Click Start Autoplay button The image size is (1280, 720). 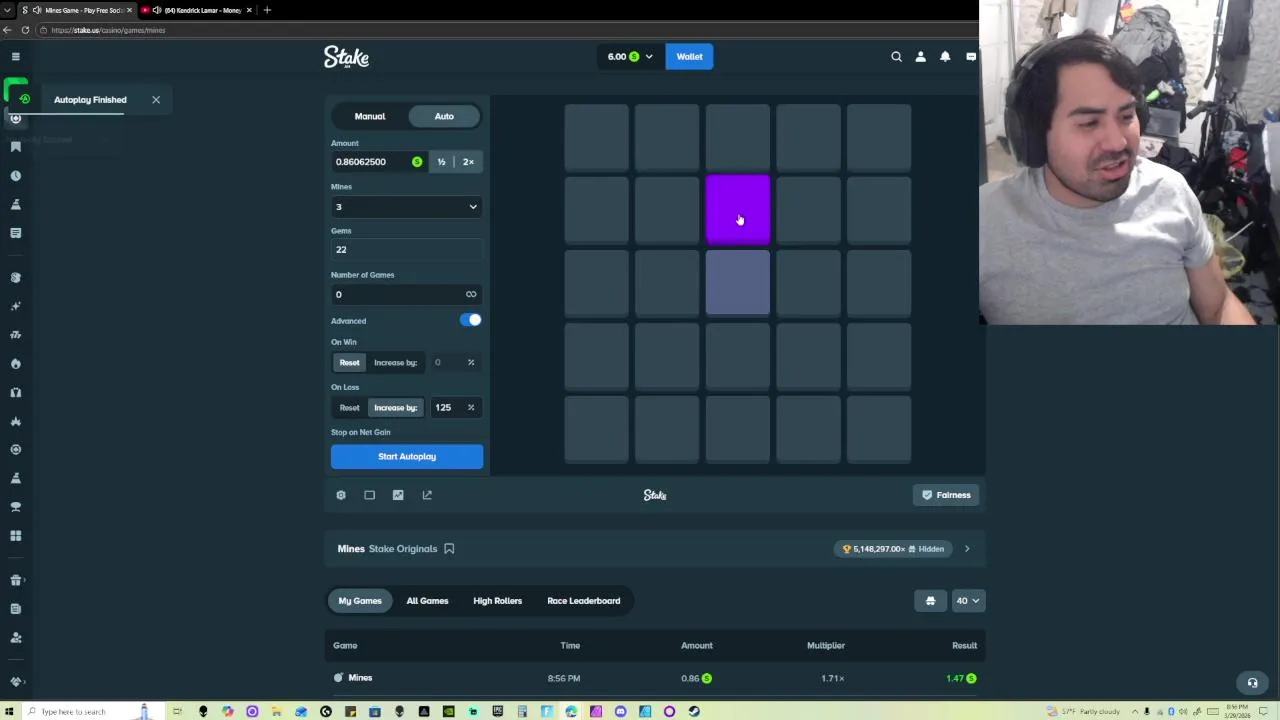tap(407, 457)
